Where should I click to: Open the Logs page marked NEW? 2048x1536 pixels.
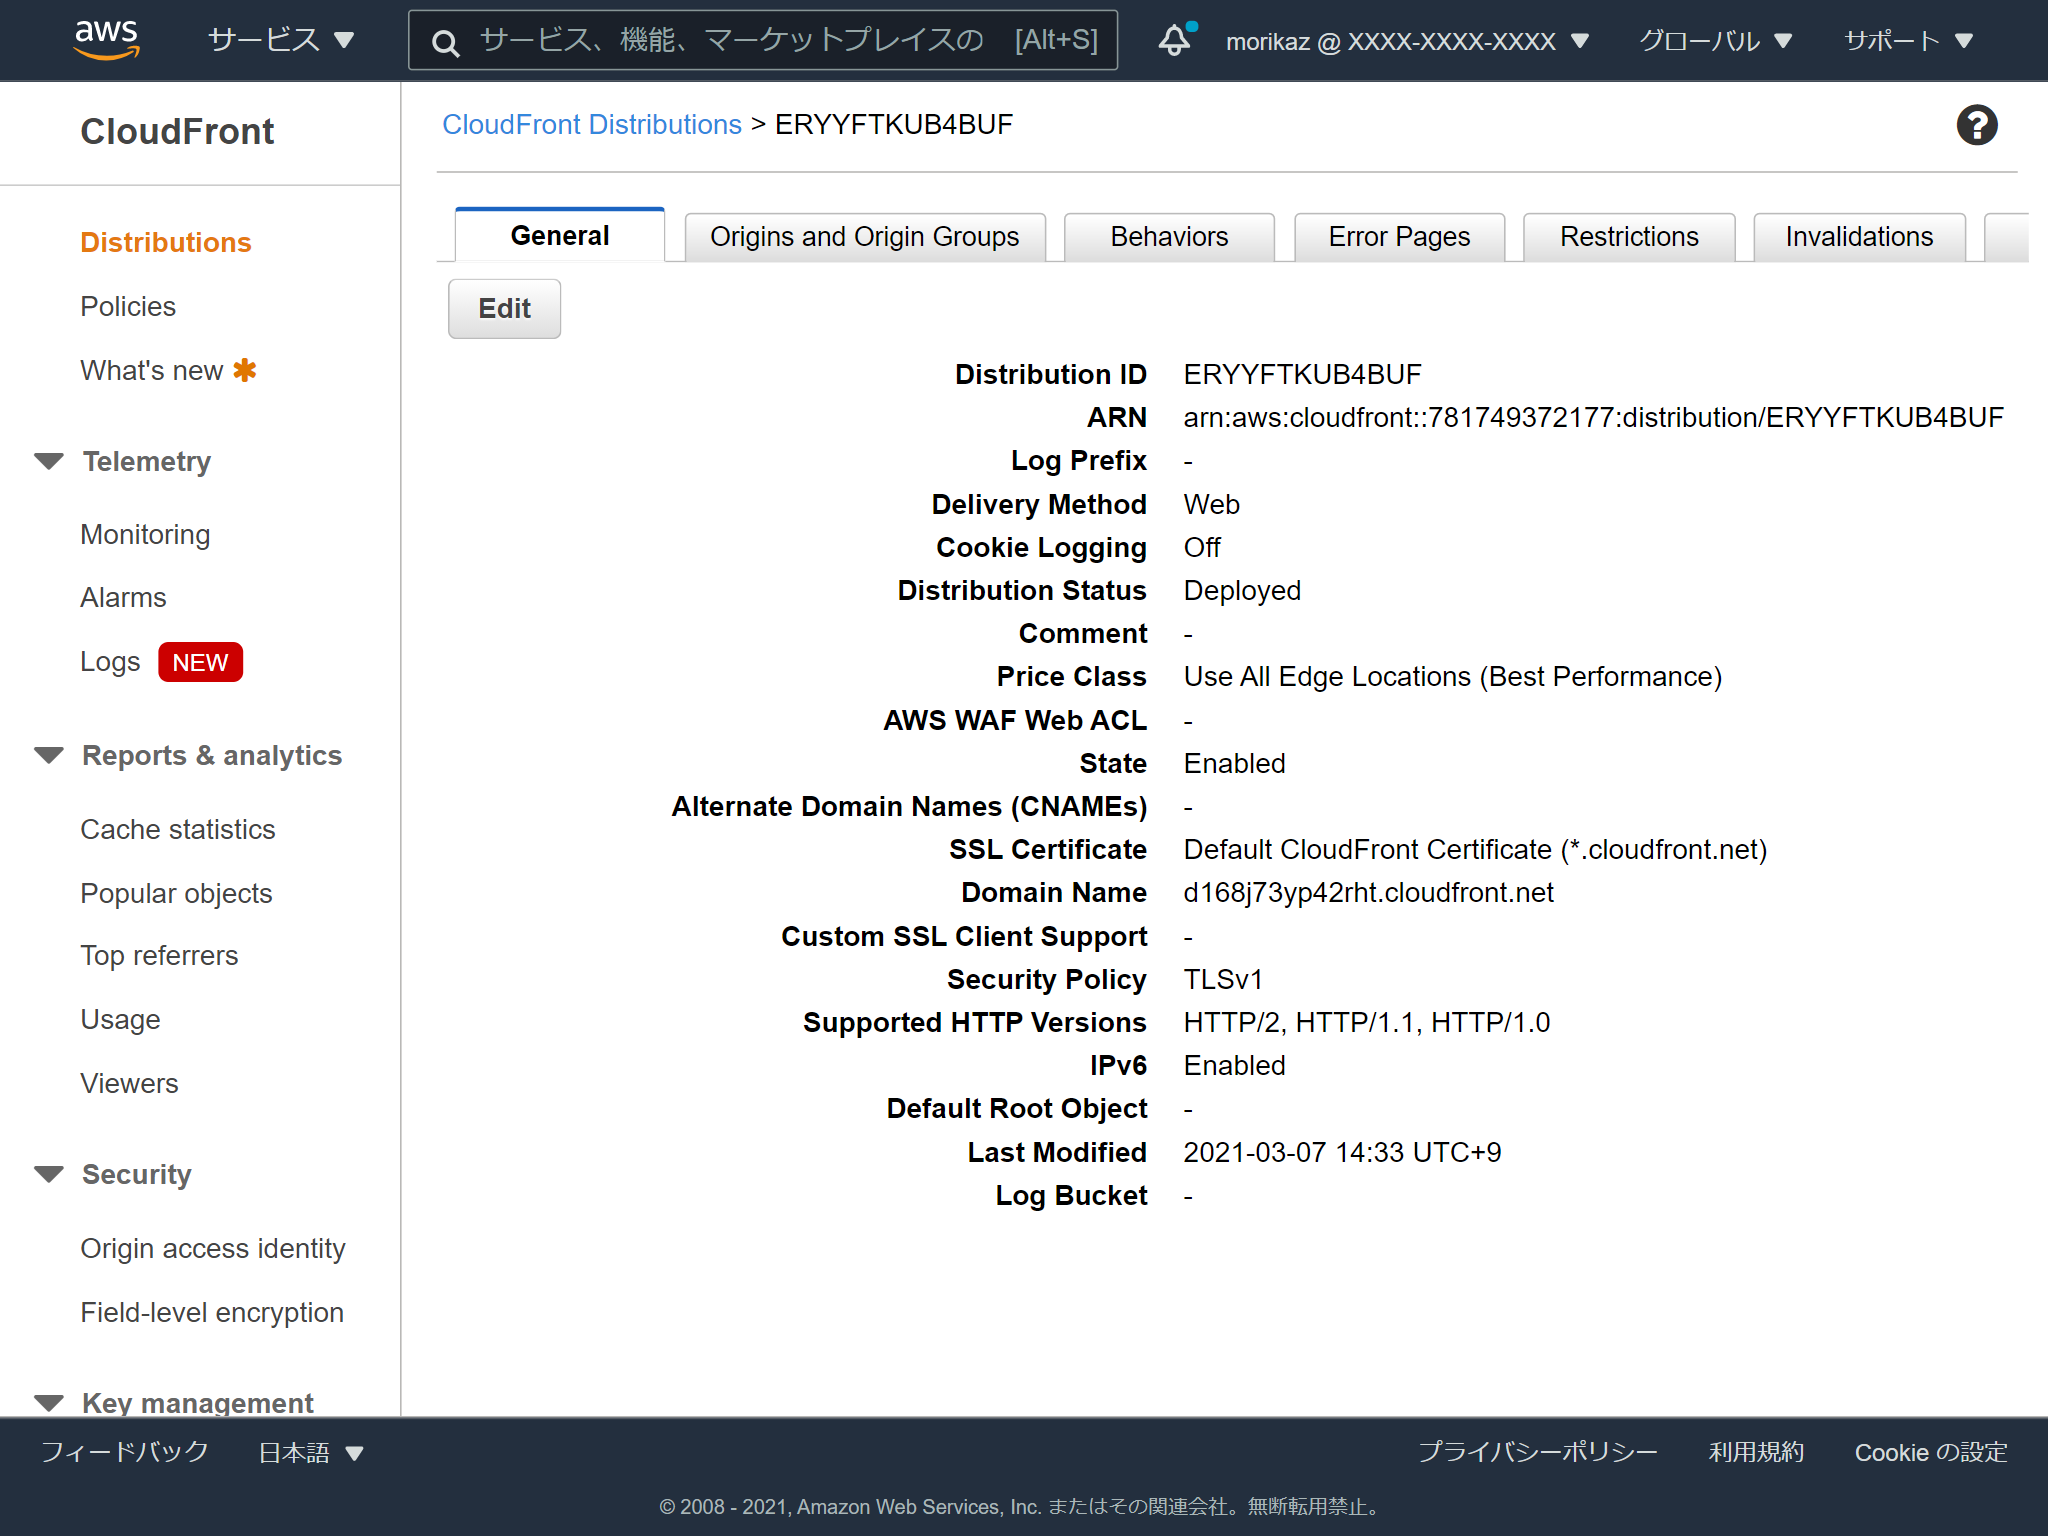[110, 661]
